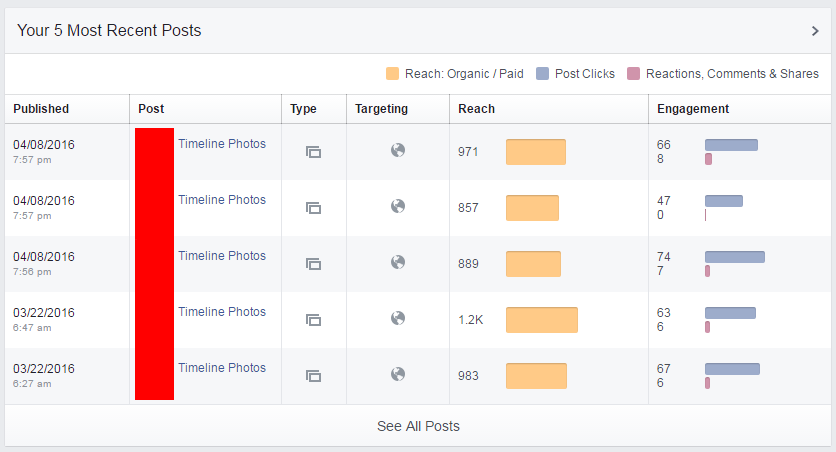Open the Timeline Photos post with 971 reach
The image size is (836, 452).
click(222, 144)
